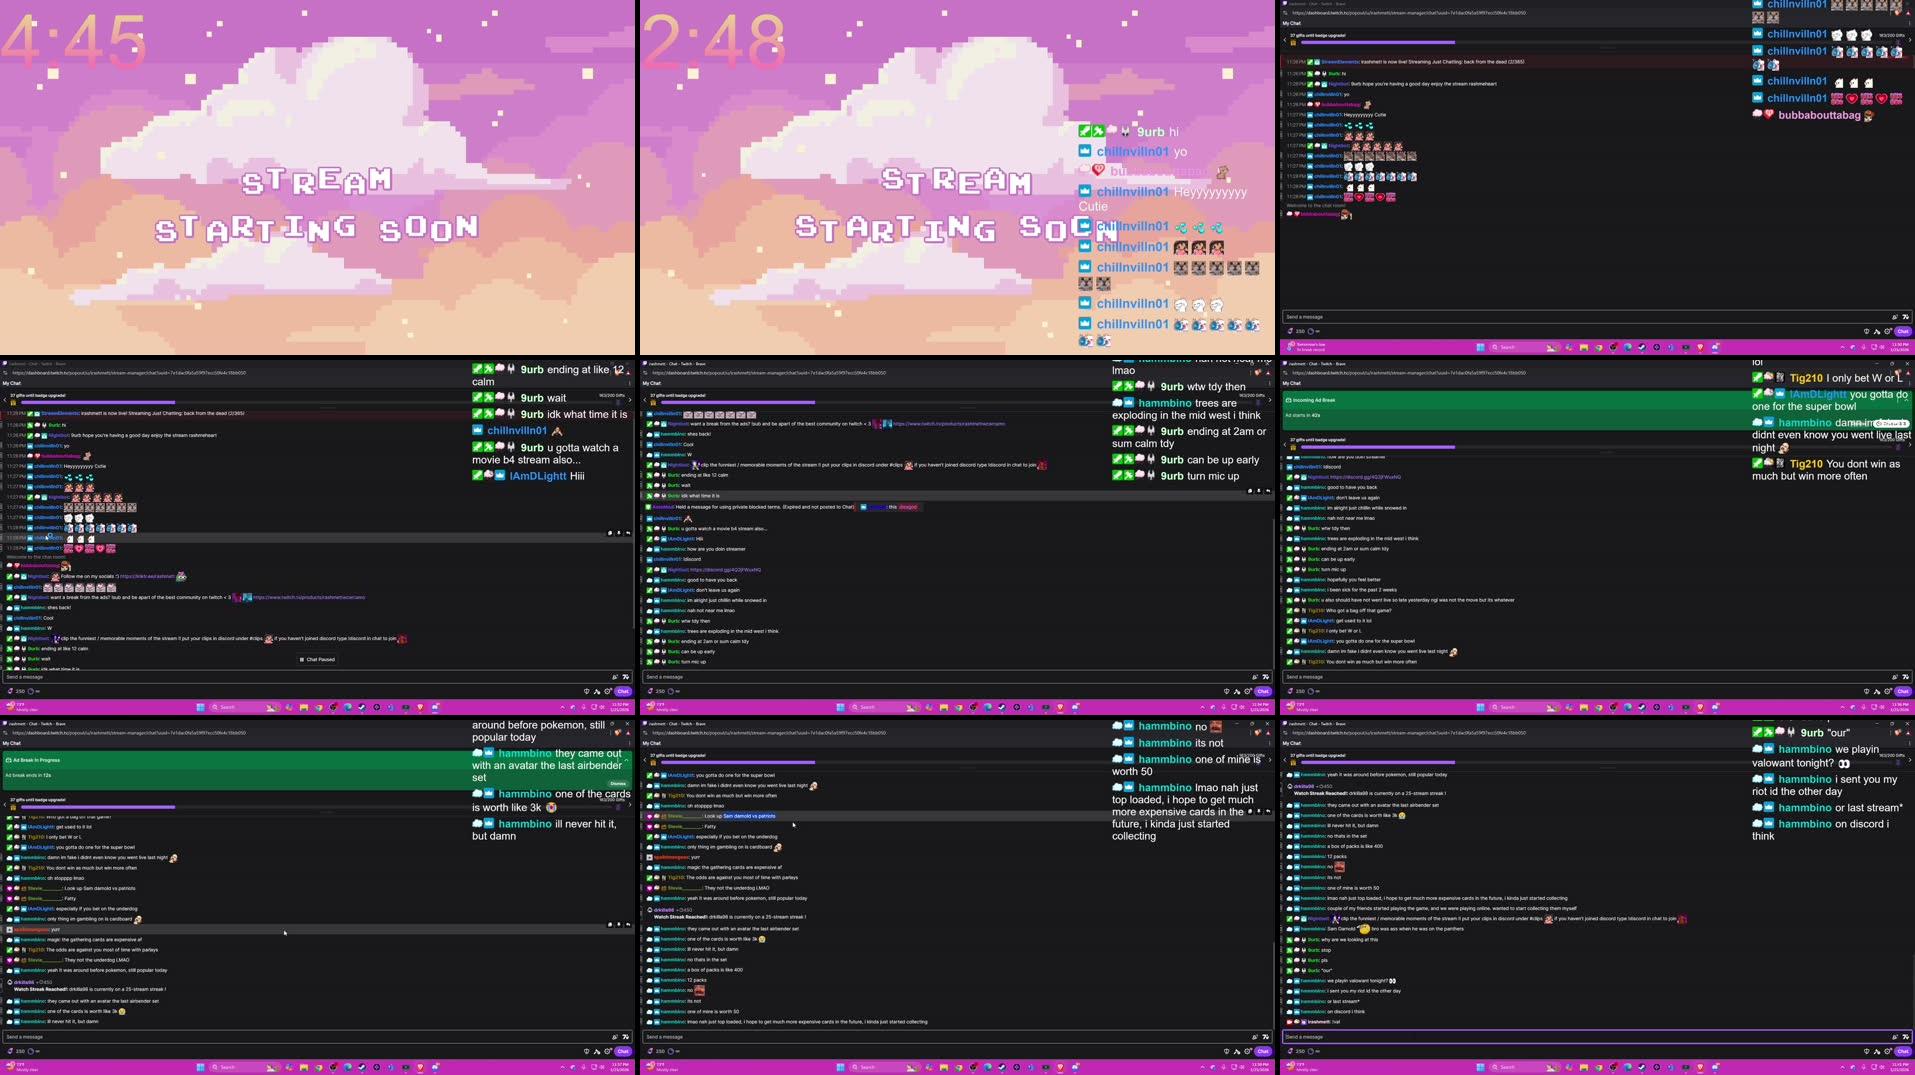This screenshot has height=1075, width=1915.
Task: Toggle the Chat Paused state in chat
Action: tap(316, 659)
